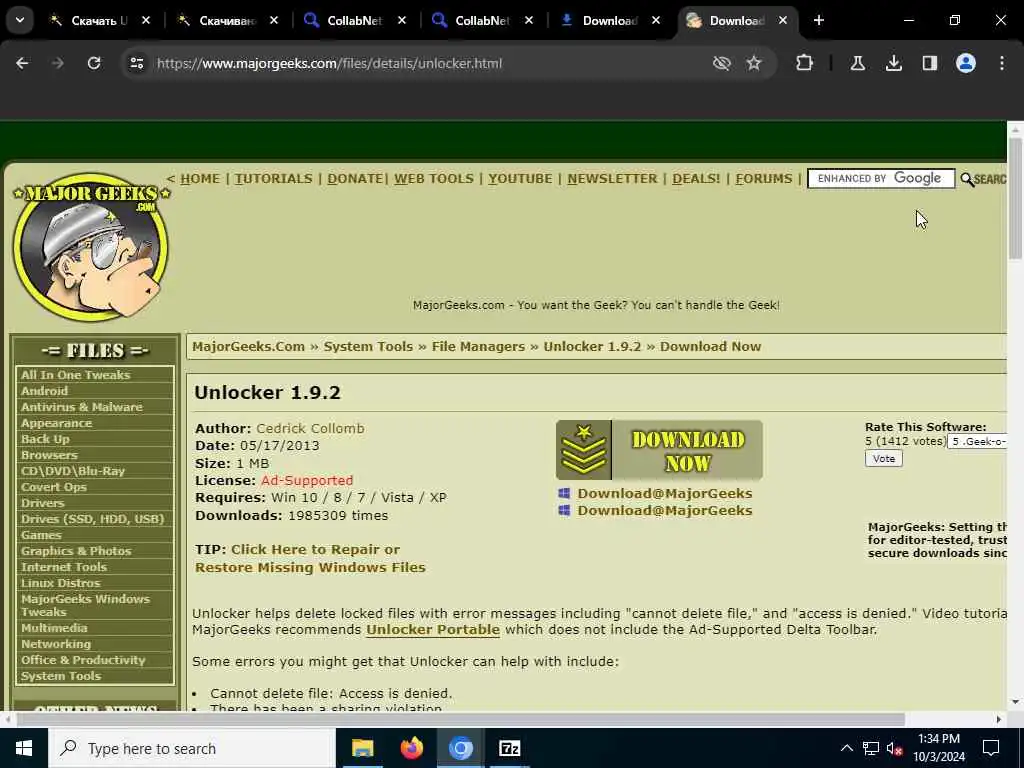Open site information icon in address bar
Screen dimensions: 1024x768
click(136, 63)
